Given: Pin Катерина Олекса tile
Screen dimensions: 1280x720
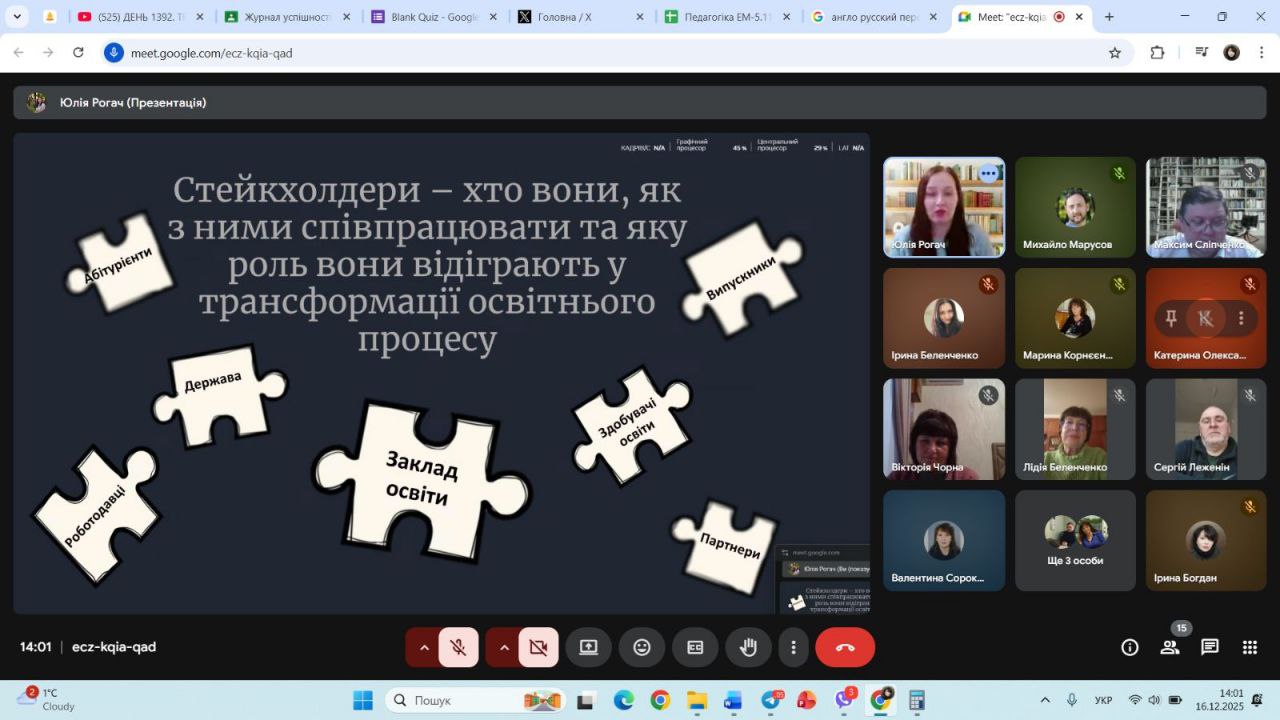Looking at the screenshot, I should (x=1171, y=318).
